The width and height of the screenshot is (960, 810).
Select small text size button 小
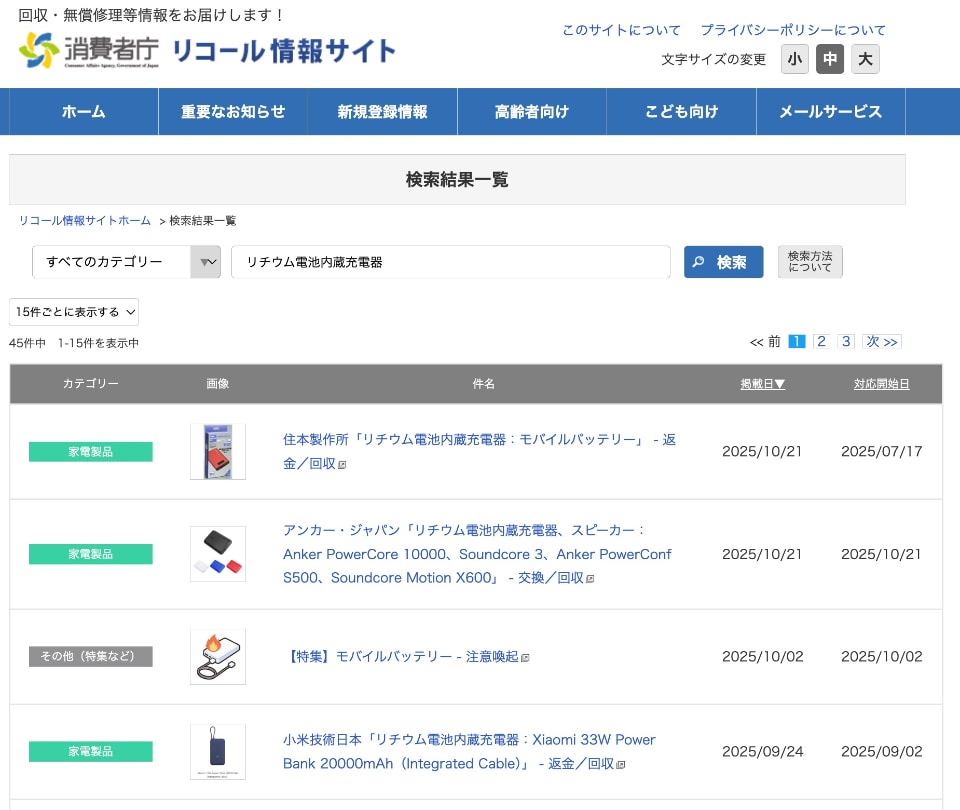[x=795, y=60]
